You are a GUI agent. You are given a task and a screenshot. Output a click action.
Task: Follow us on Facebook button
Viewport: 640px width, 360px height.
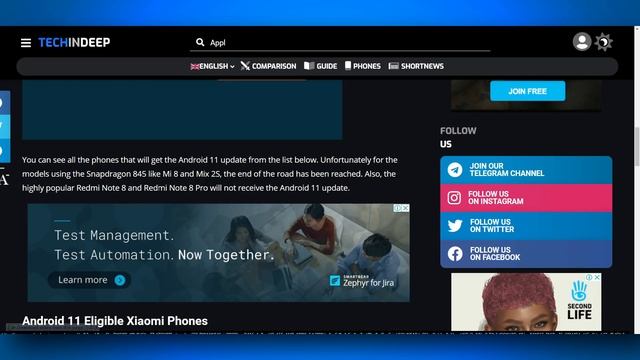click(526, 254)
